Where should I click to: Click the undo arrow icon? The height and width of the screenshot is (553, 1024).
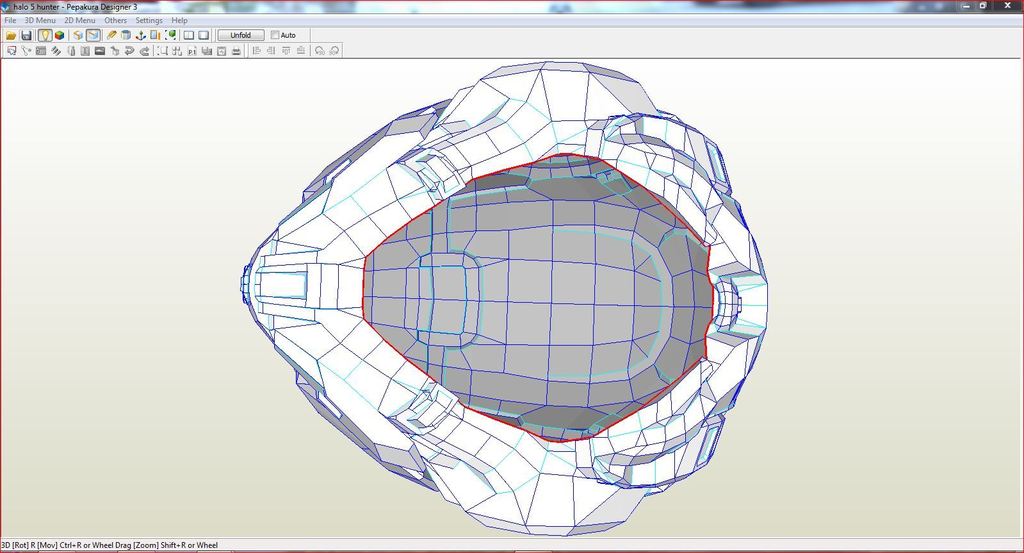pos(129,51)
